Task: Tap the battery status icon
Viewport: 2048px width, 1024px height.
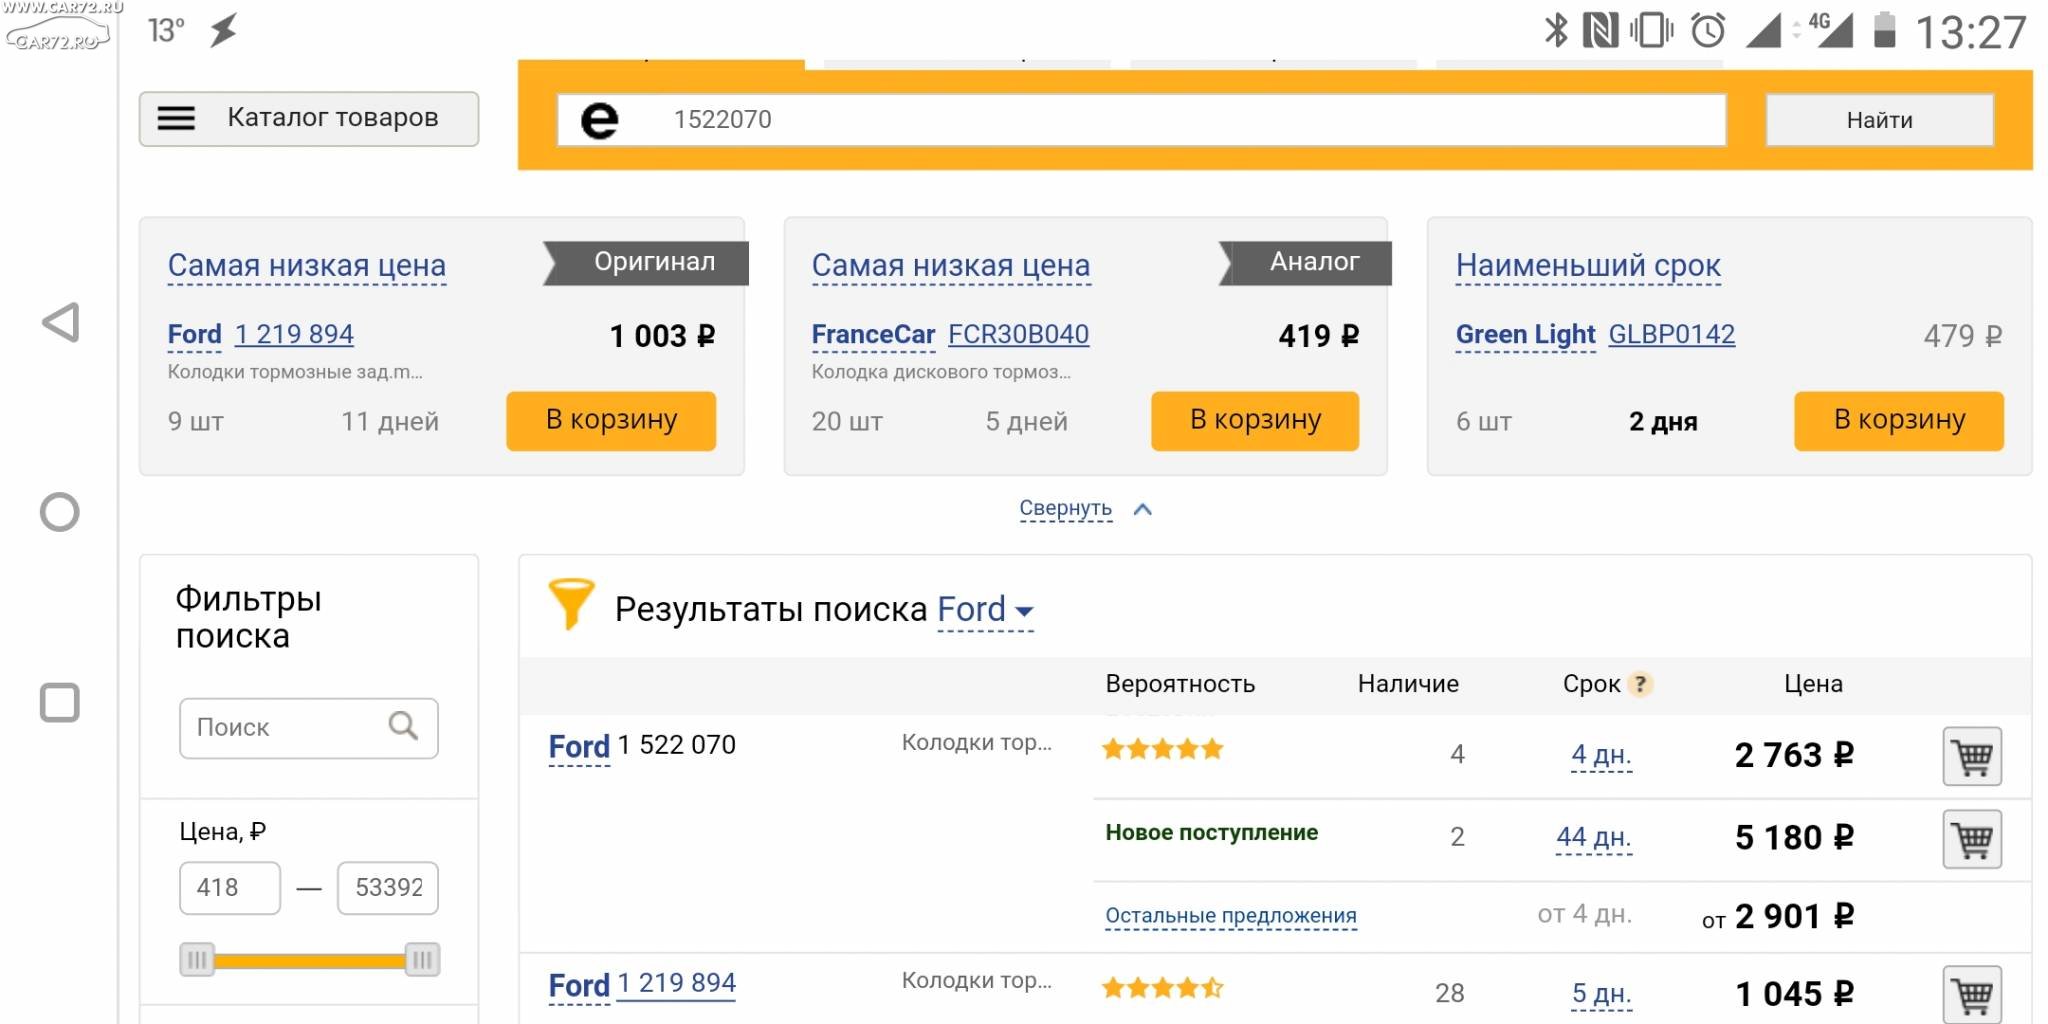Action: pos(1884,30)
